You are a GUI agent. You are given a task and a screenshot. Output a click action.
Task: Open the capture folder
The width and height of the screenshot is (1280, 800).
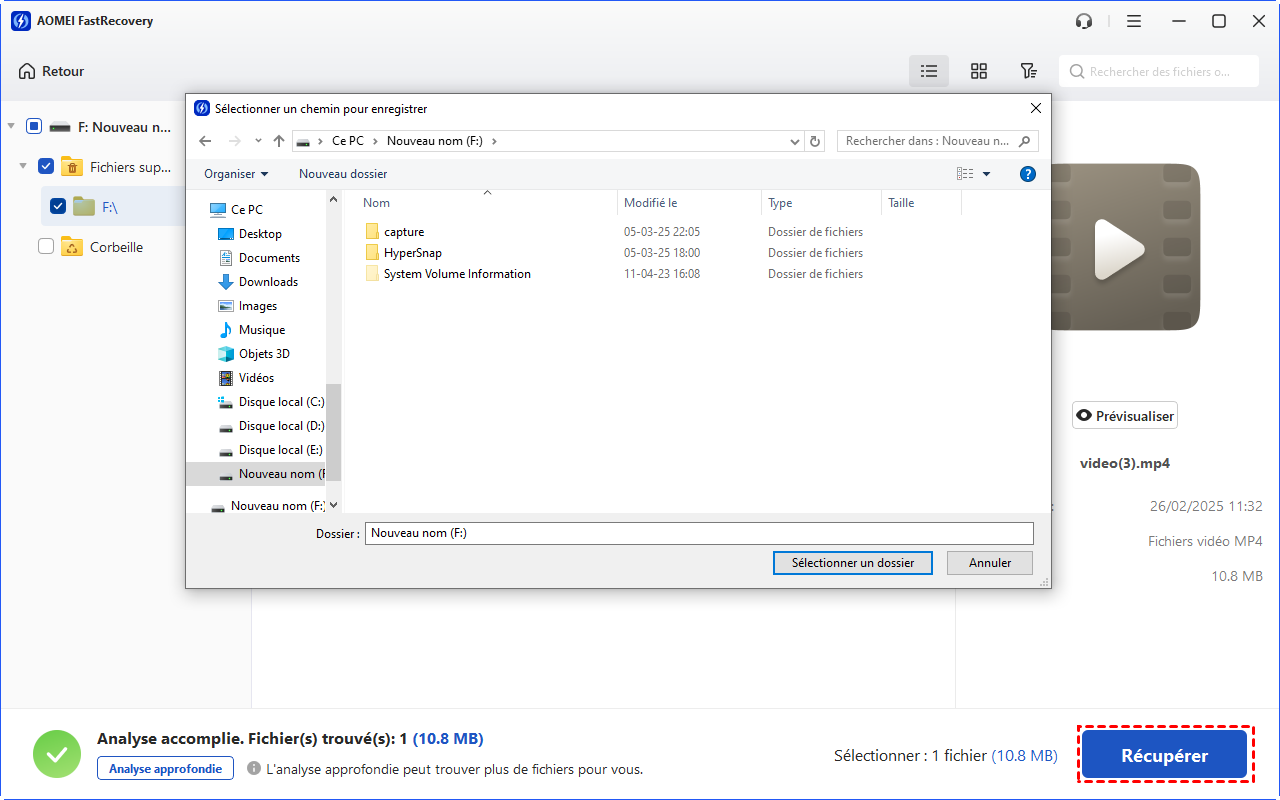(x=404, y=232)
